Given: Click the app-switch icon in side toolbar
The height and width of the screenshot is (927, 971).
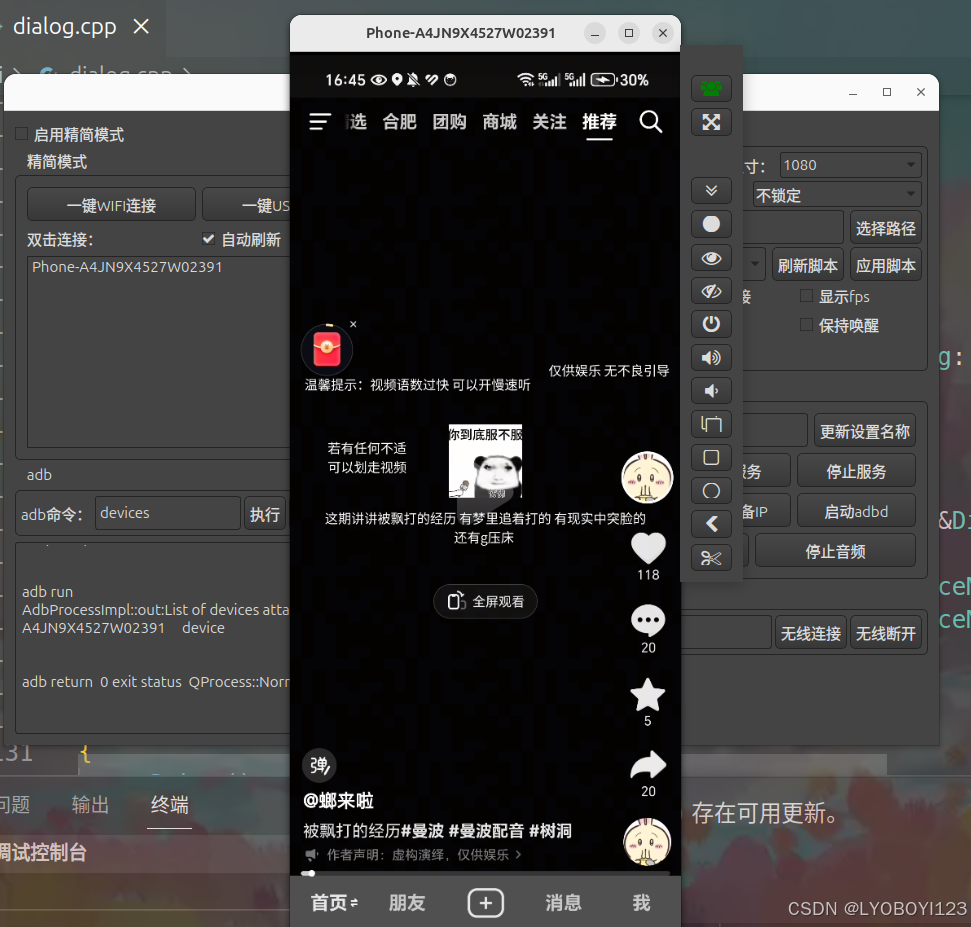Looking at the screenshot, I should [x=711, y=424].
